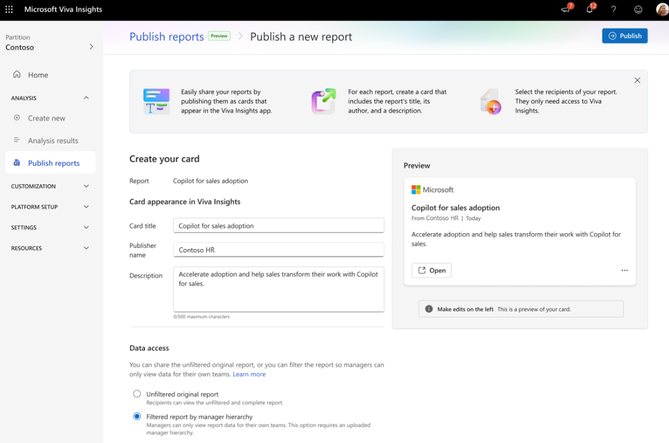The width and height of the screenshot is (669, 443).
Task: Go to Home in sidebar
Action: coord(38,75)
